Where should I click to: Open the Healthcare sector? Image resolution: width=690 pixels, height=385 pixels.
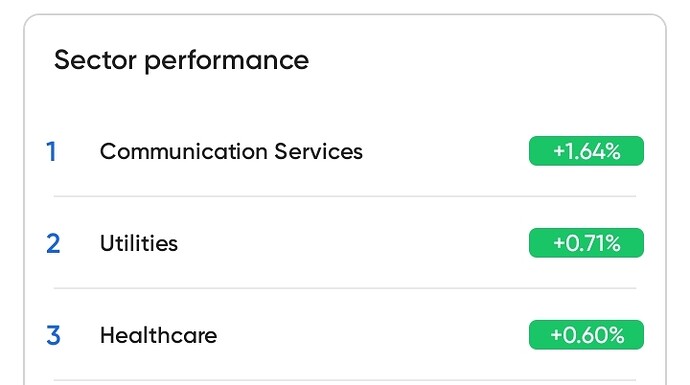pyautogui.click(x=158, y=335)
